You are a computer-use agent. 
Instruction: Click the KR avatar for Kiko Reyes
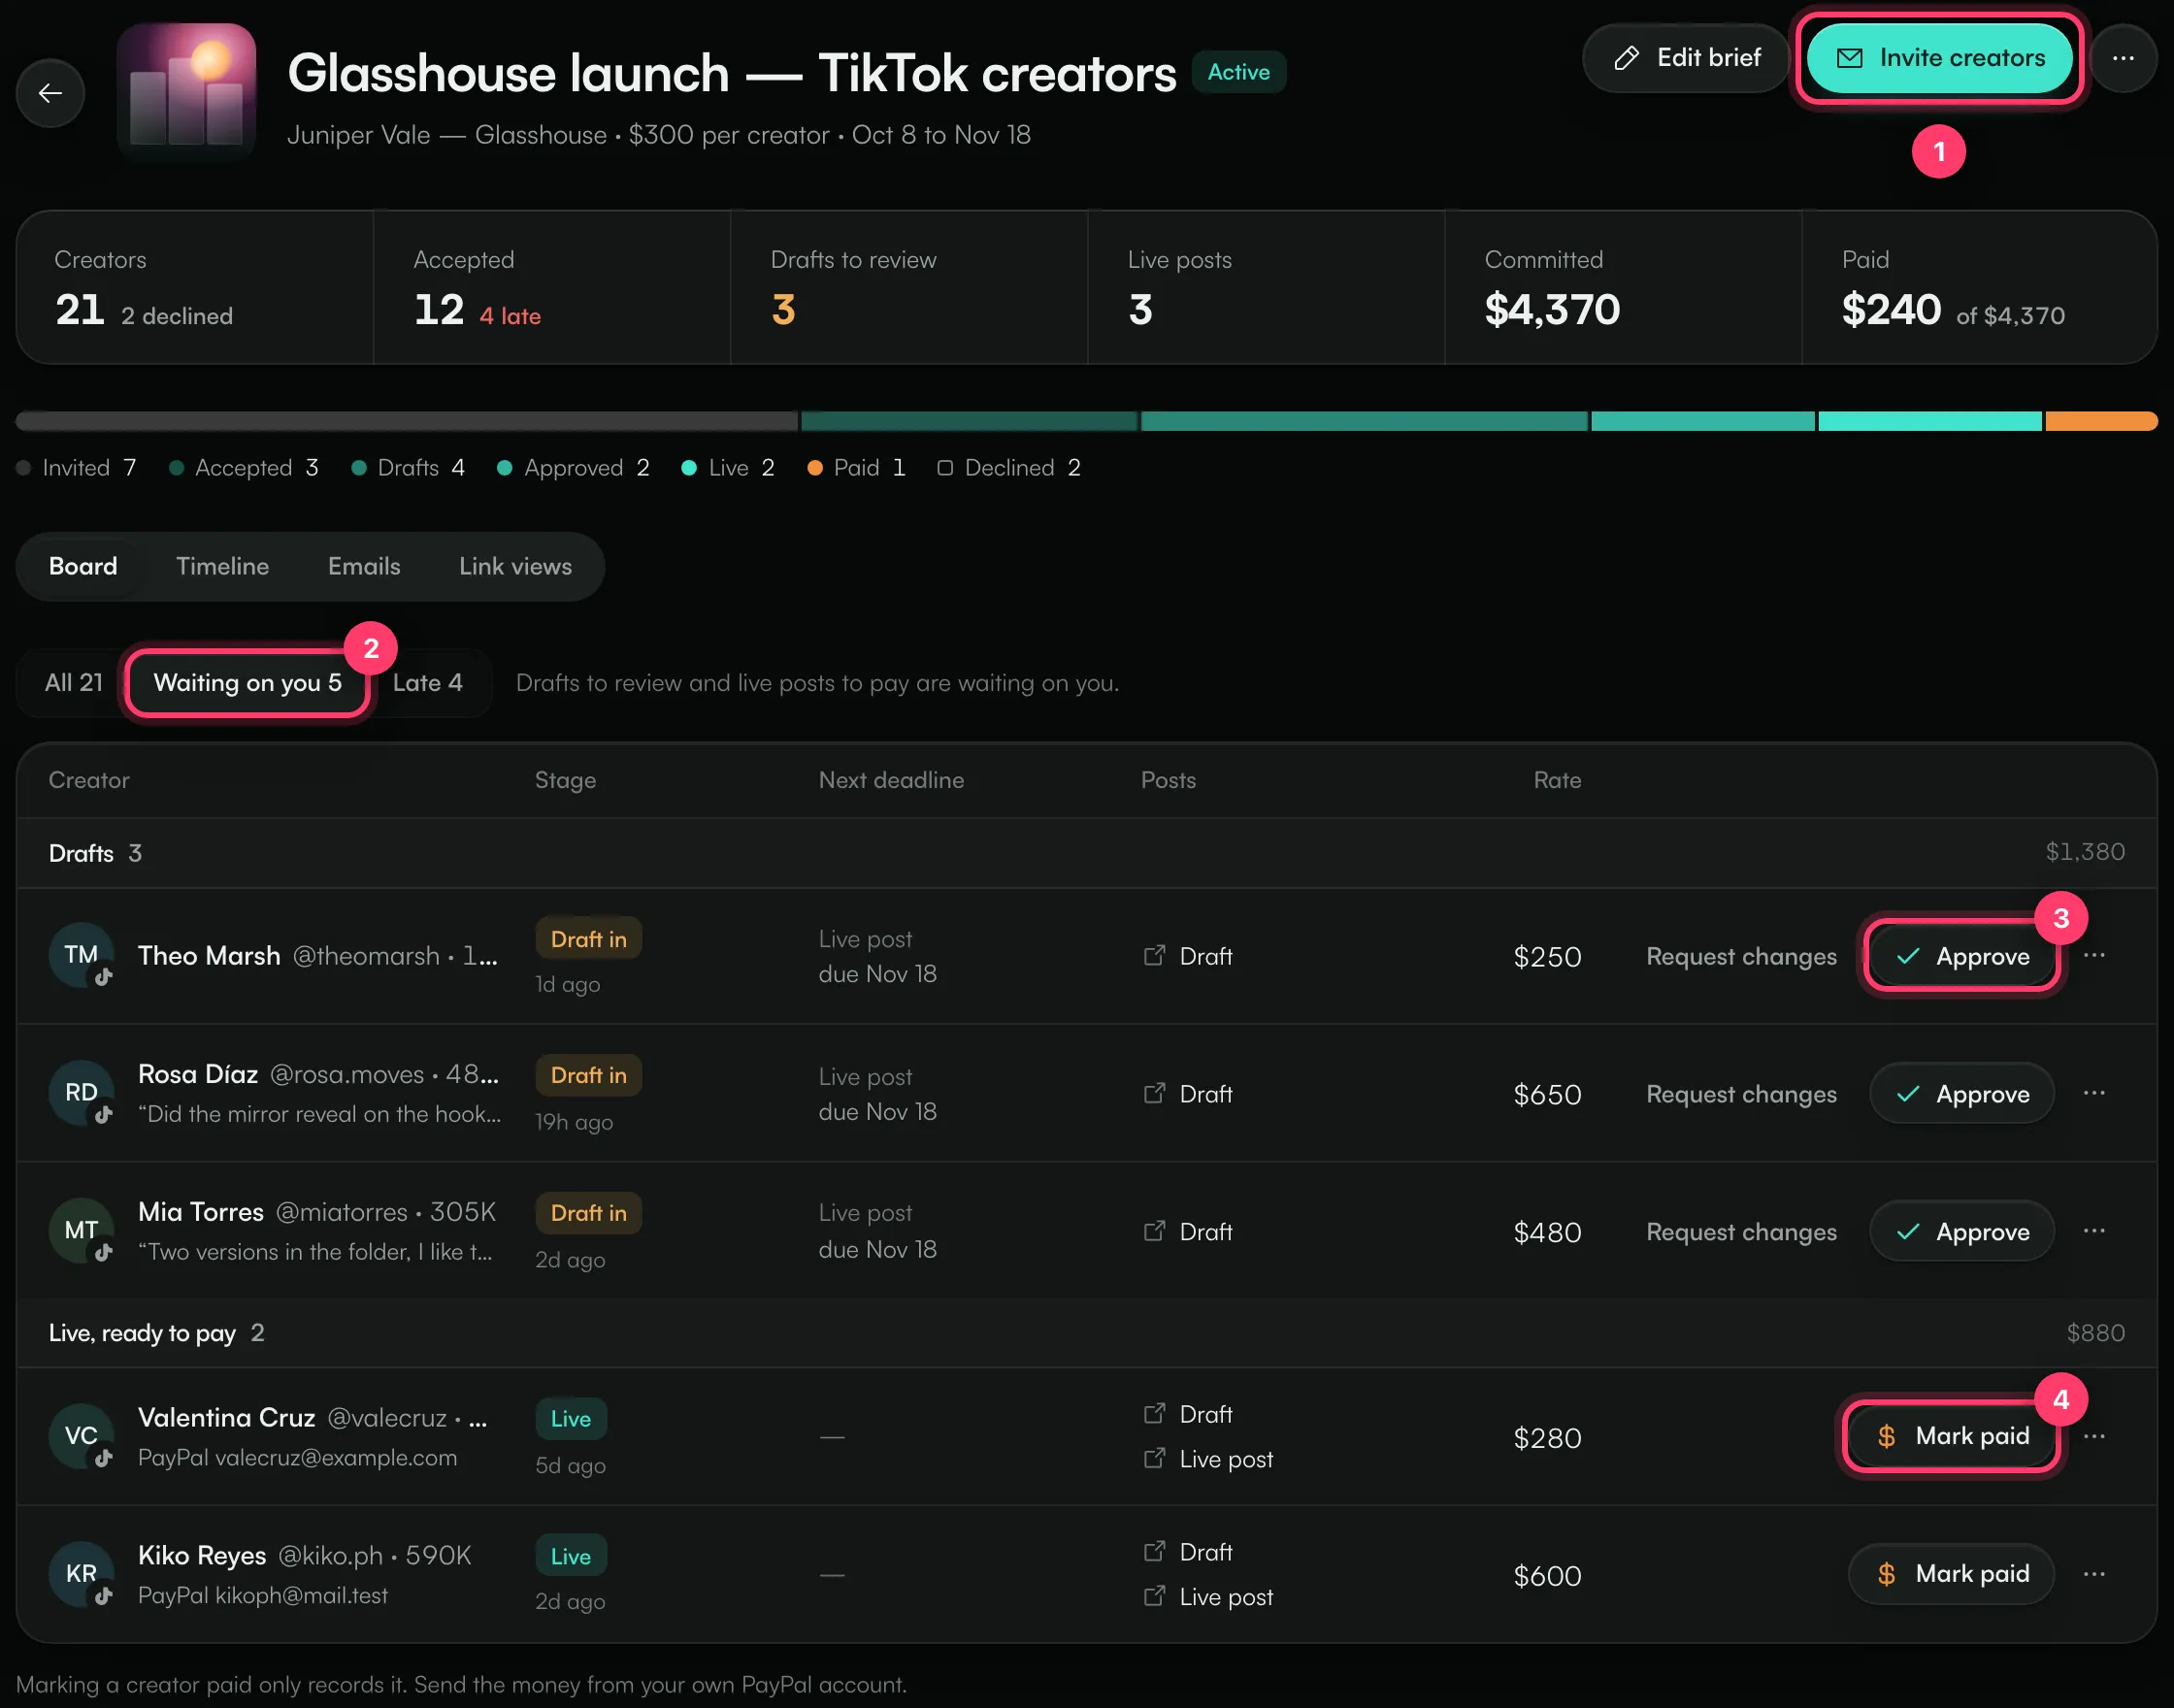(82, 1574)
